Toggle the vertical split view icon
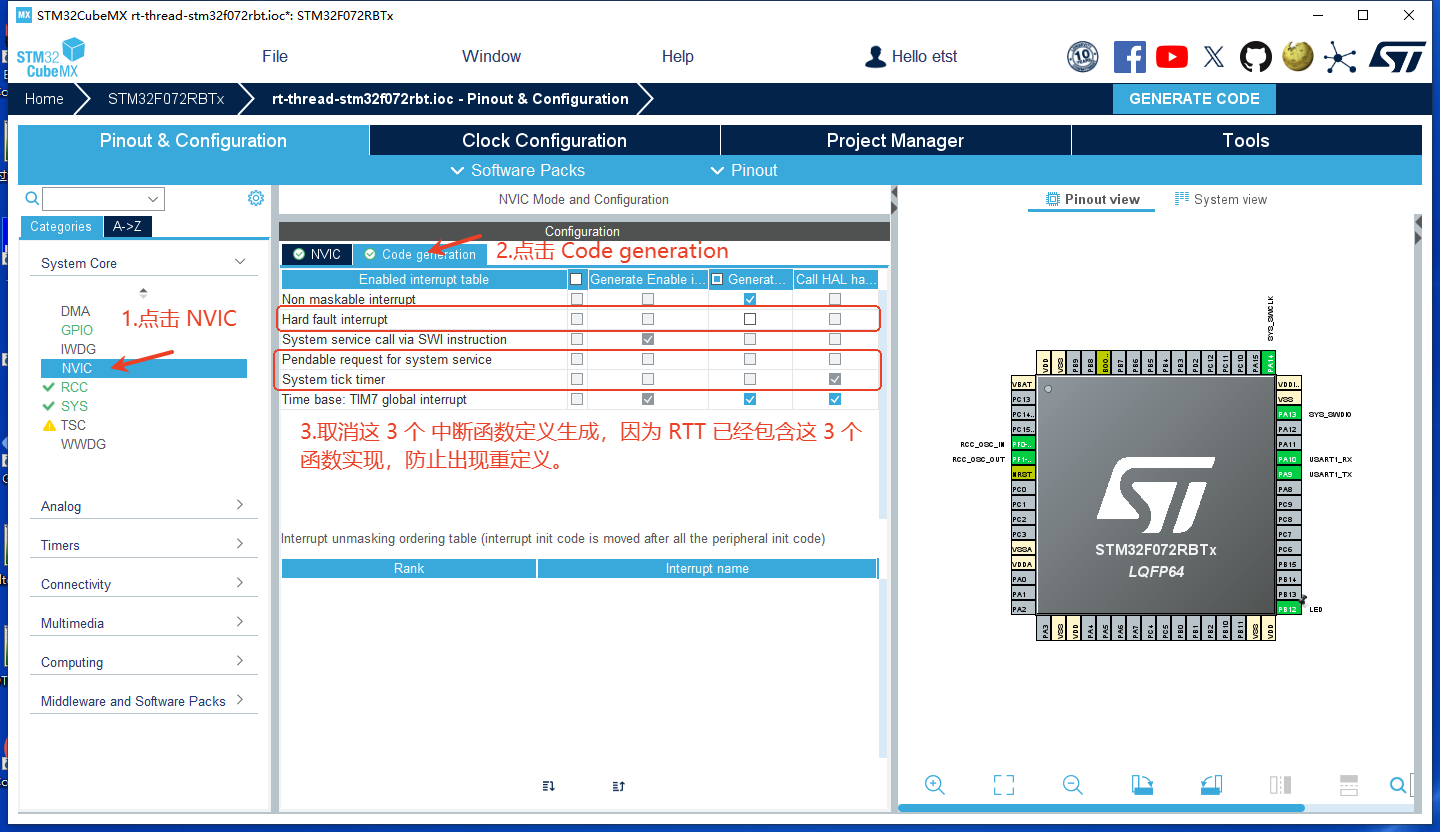 tap(1280, 785)
